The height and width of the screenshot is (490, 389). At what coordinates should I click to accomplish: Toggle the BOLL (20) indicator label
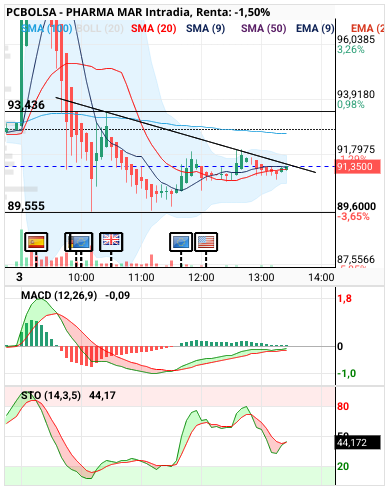tap(100, 28)
